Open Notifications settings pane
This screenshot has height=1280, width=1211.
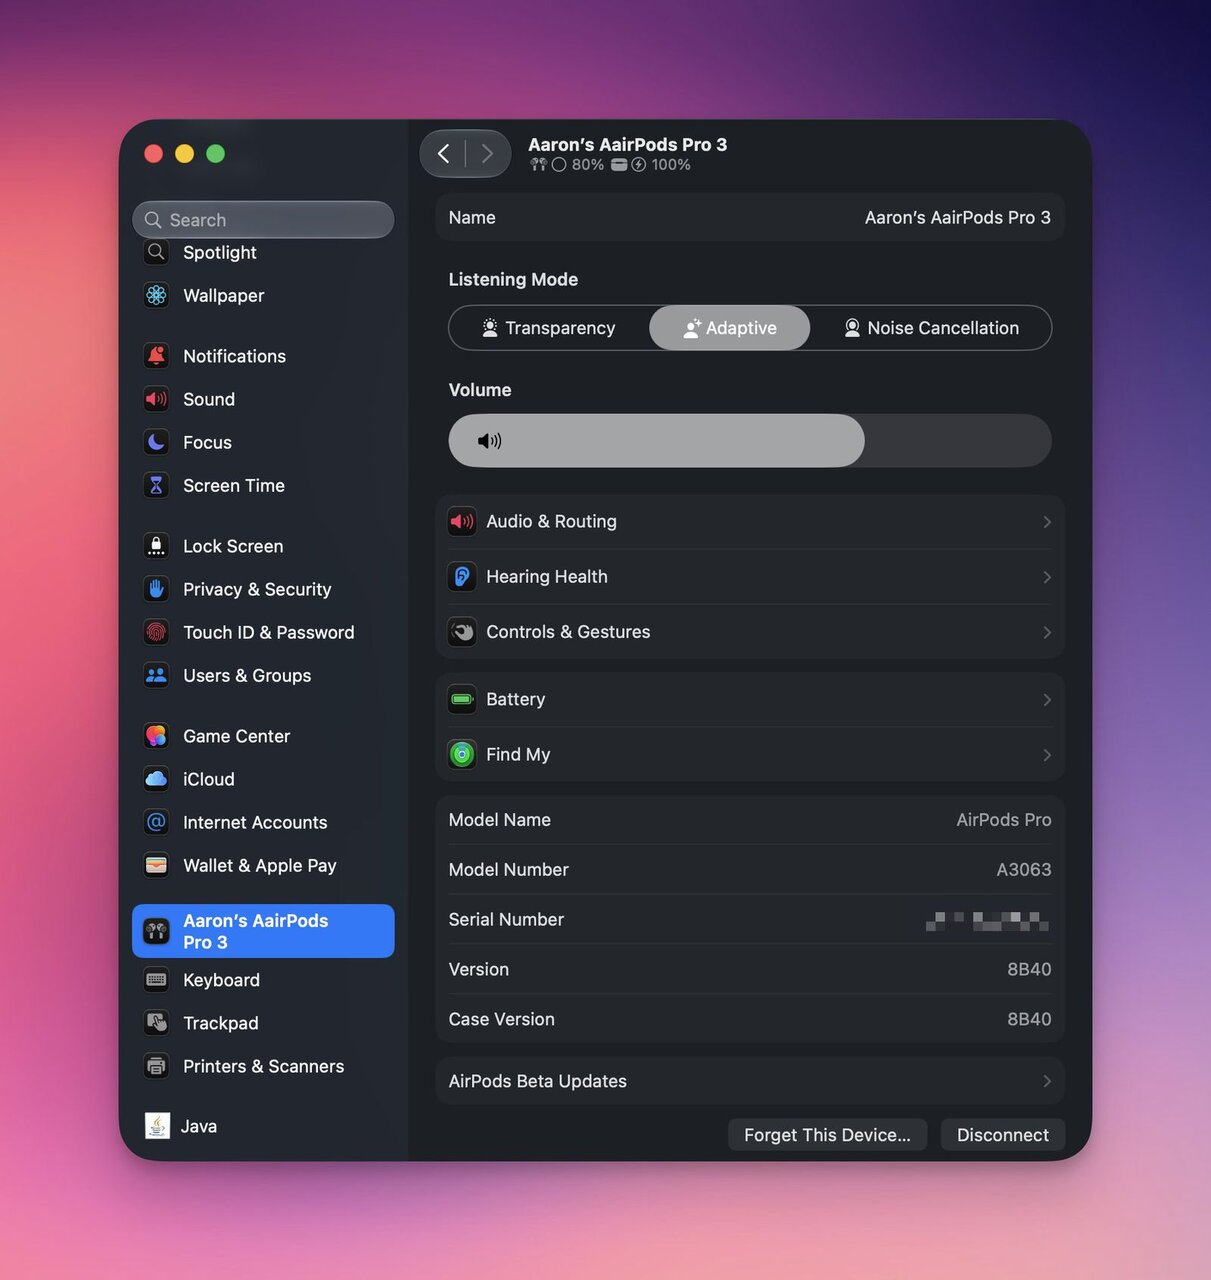[263, 356]
